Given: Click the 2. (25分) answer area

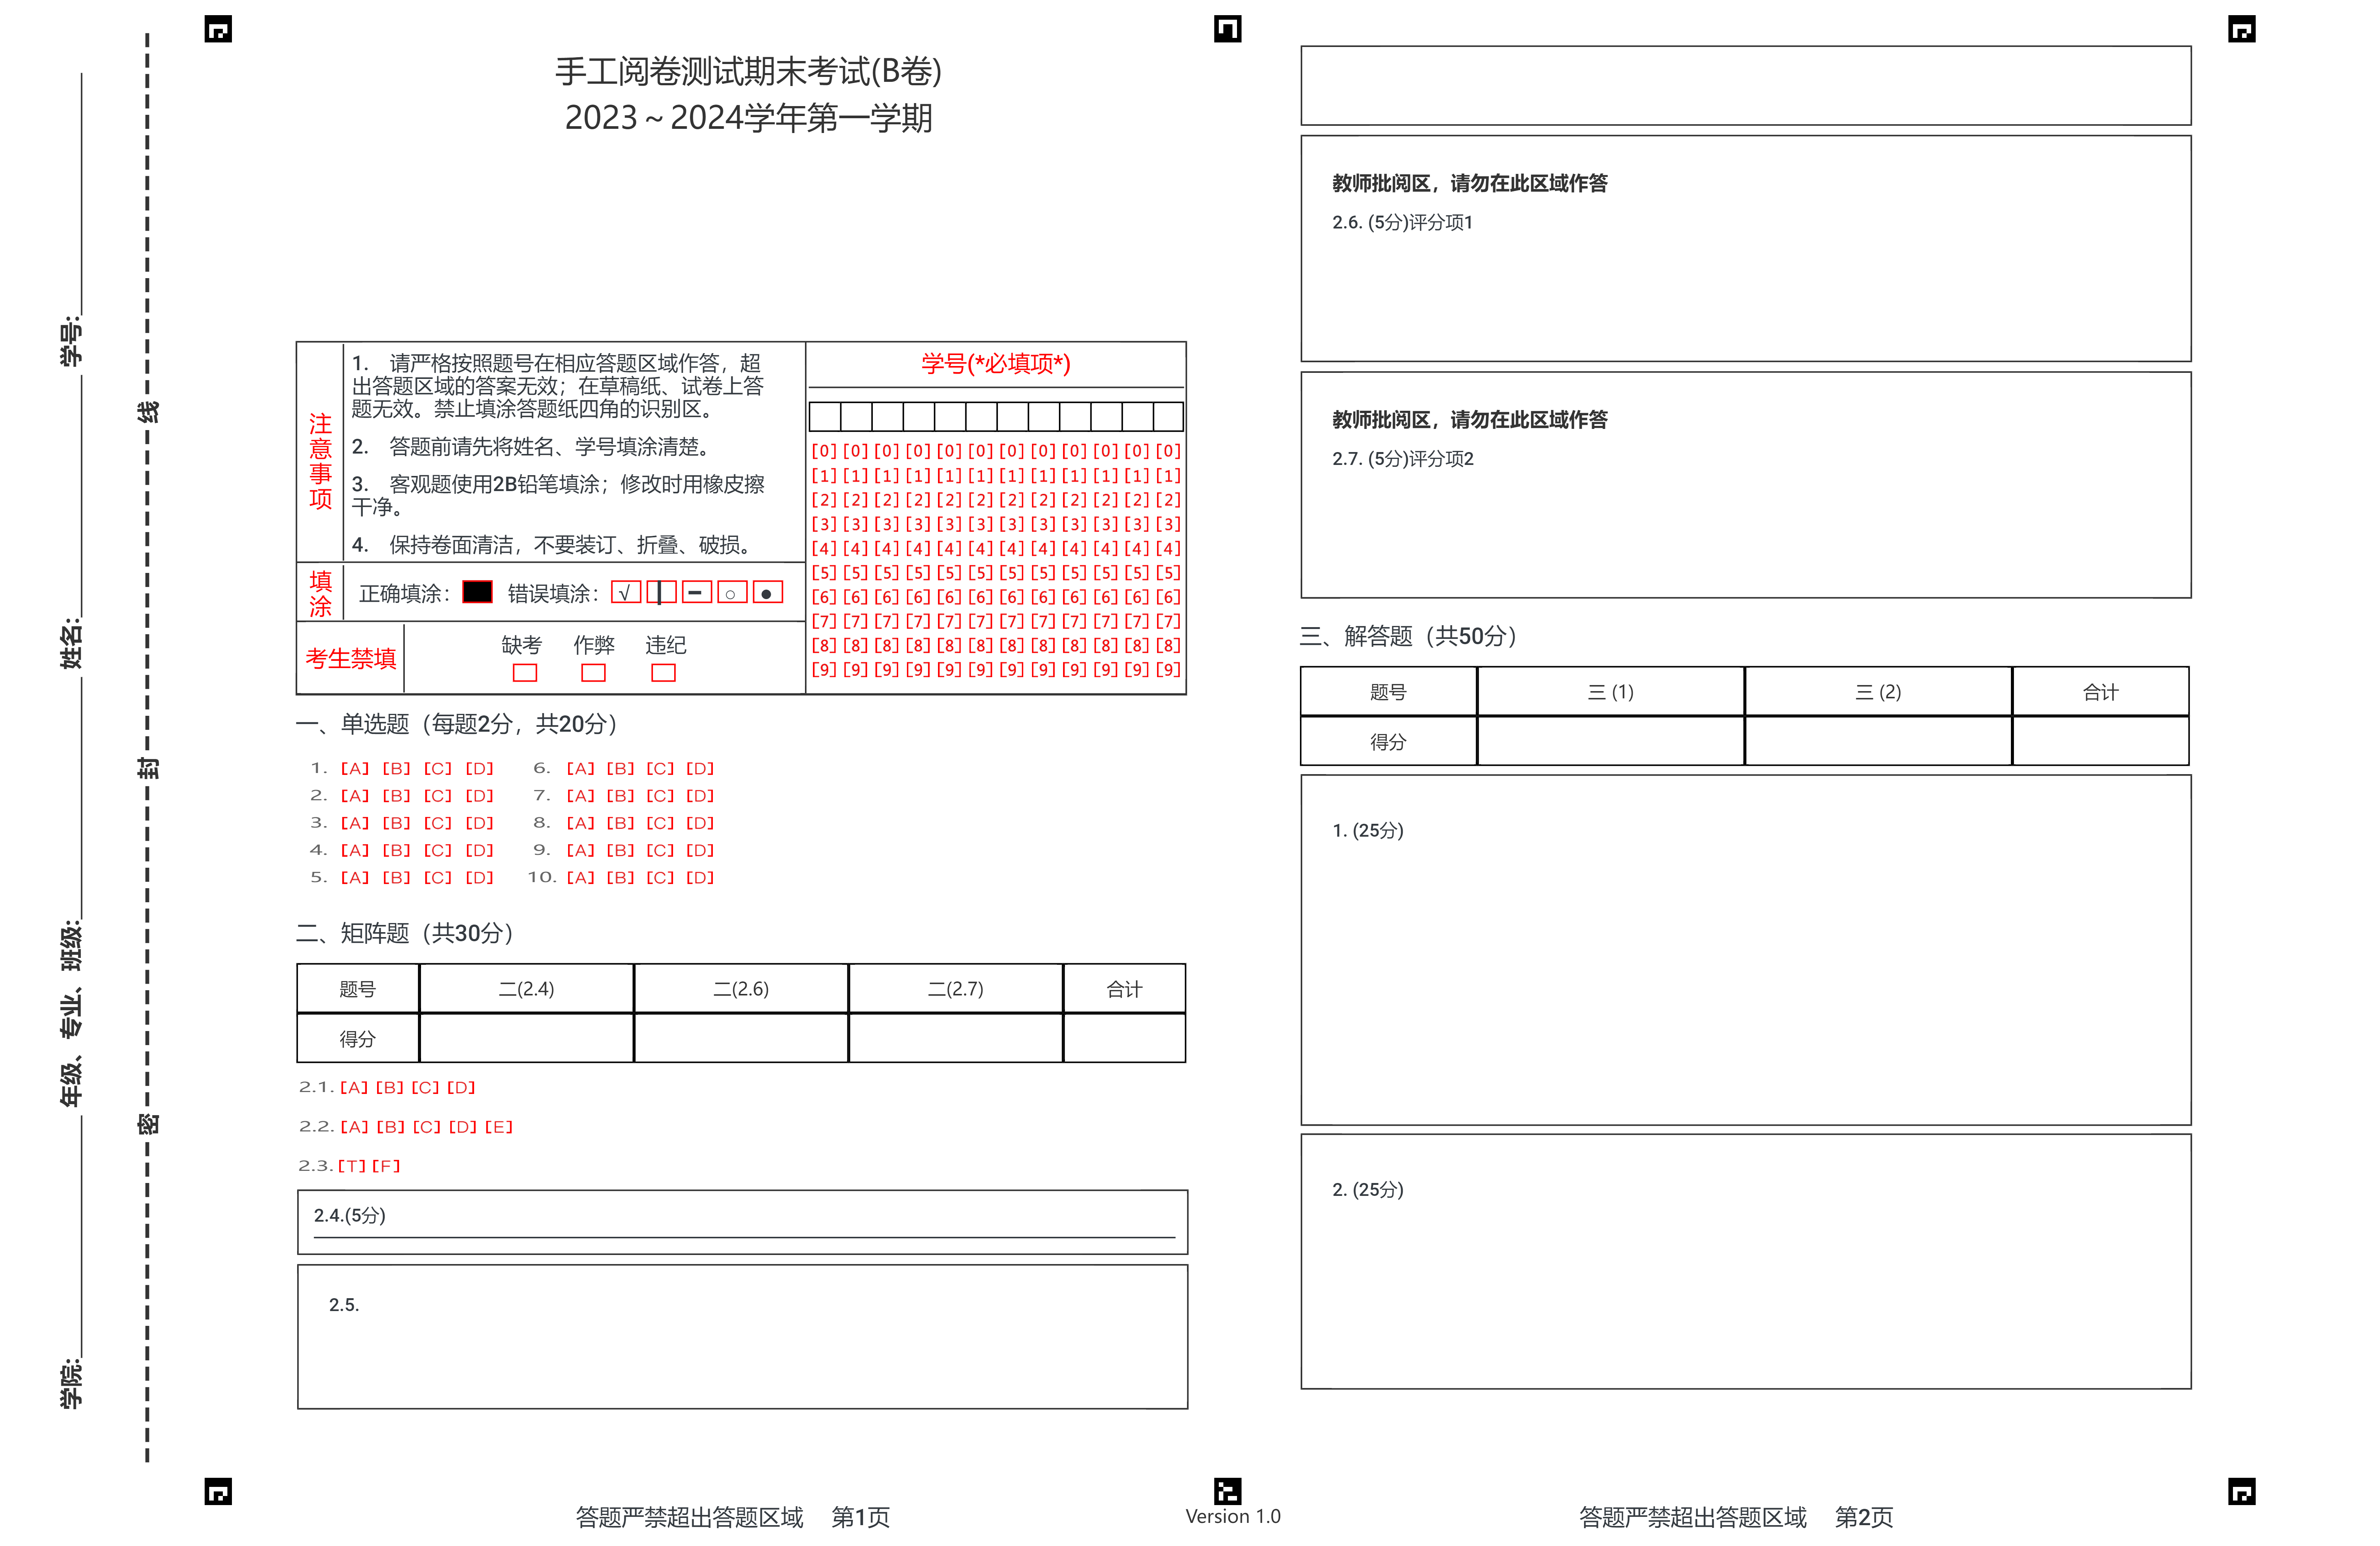Looking at the screenshot, I should 1746,1261.
